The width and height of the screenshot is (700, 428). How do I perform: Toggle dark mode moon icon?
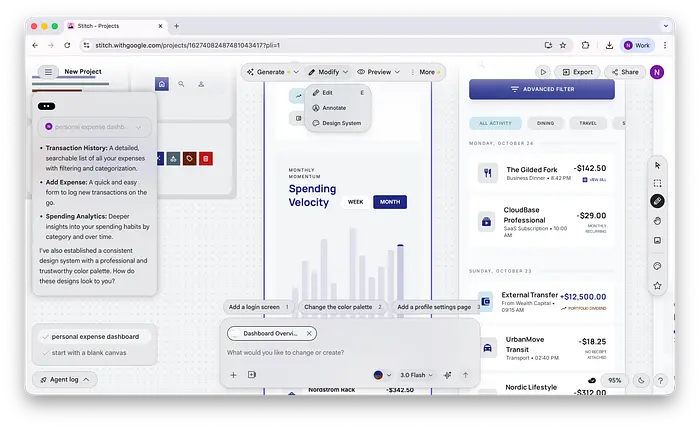[x=640, y=380]
